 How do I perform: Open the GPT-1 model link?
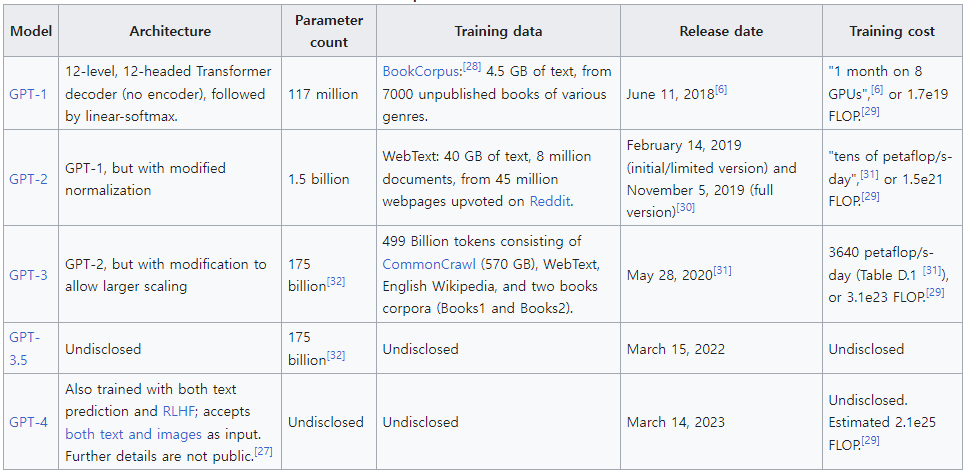[27, 94]
